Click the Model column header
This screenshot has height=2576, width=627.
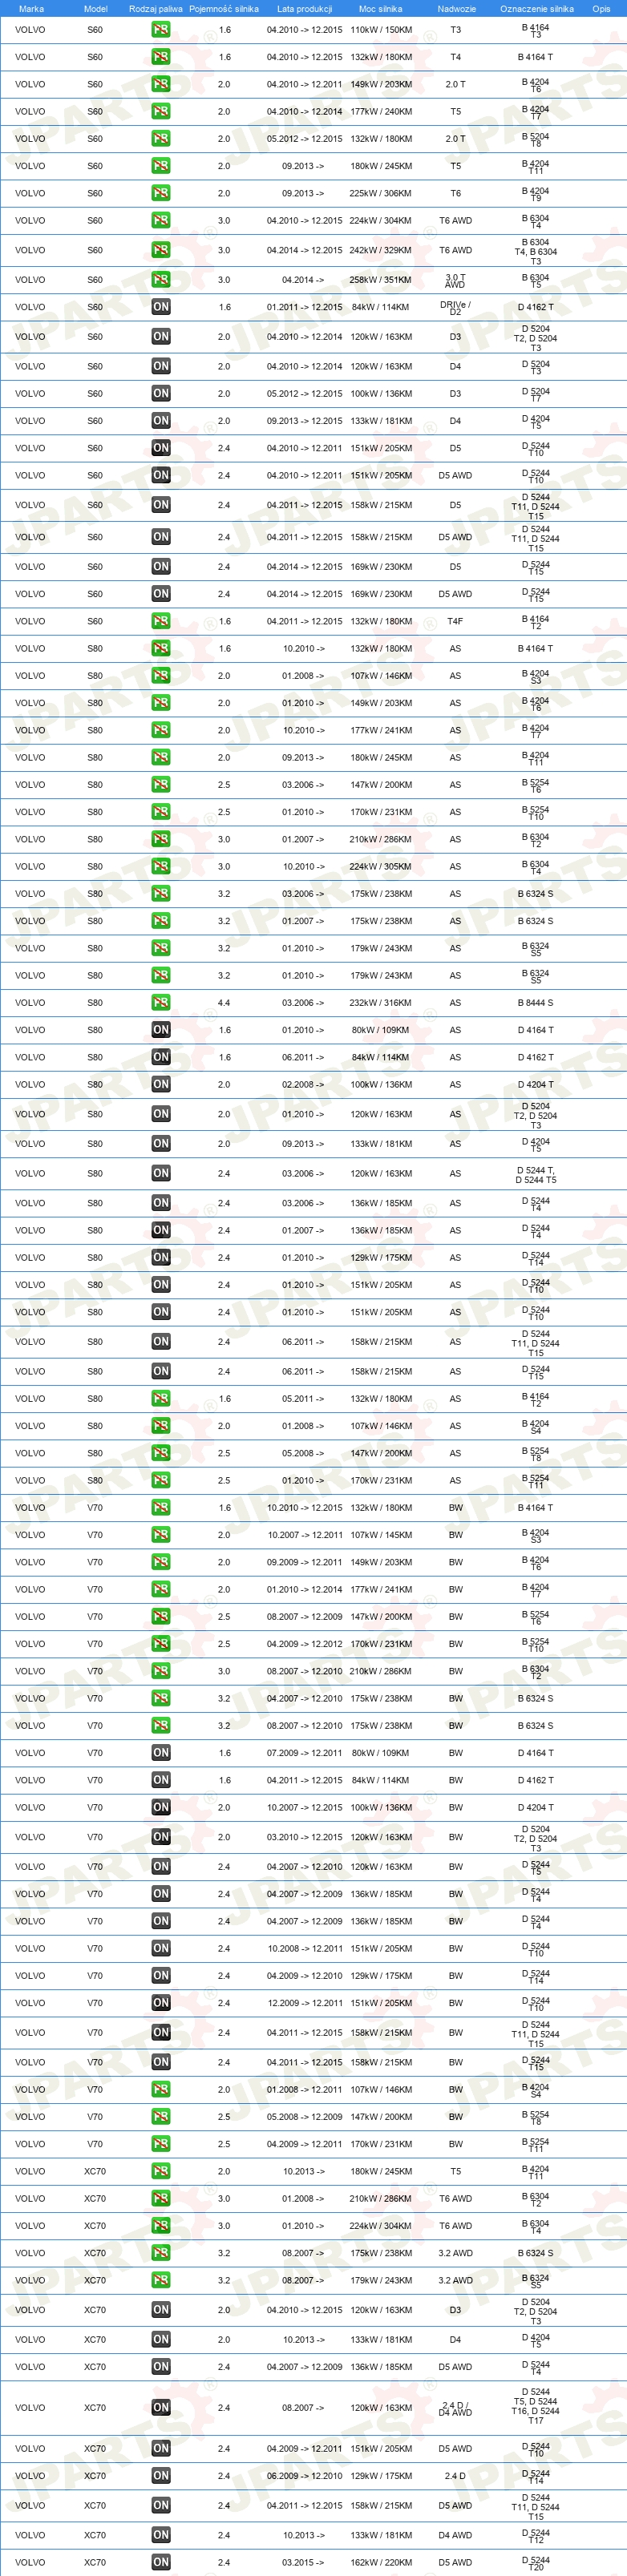(95, 9)
